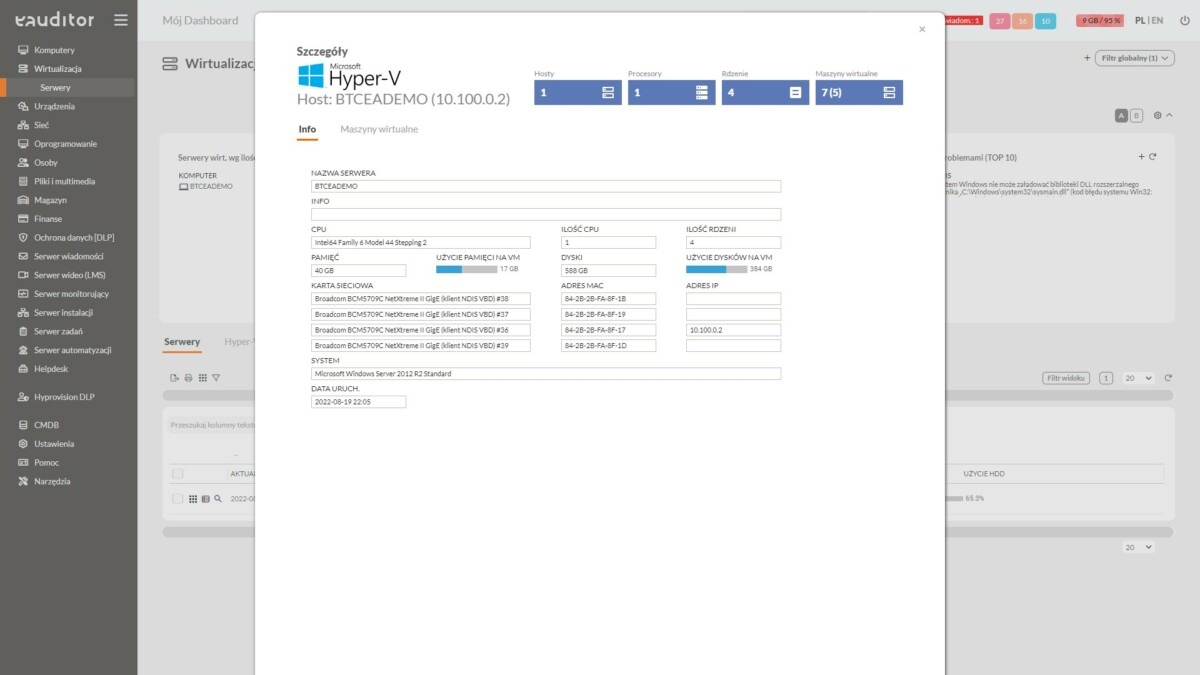This screenshot has width=1200, height=675.
Task: Open the CMDB section icon
Action: point(22,424)
